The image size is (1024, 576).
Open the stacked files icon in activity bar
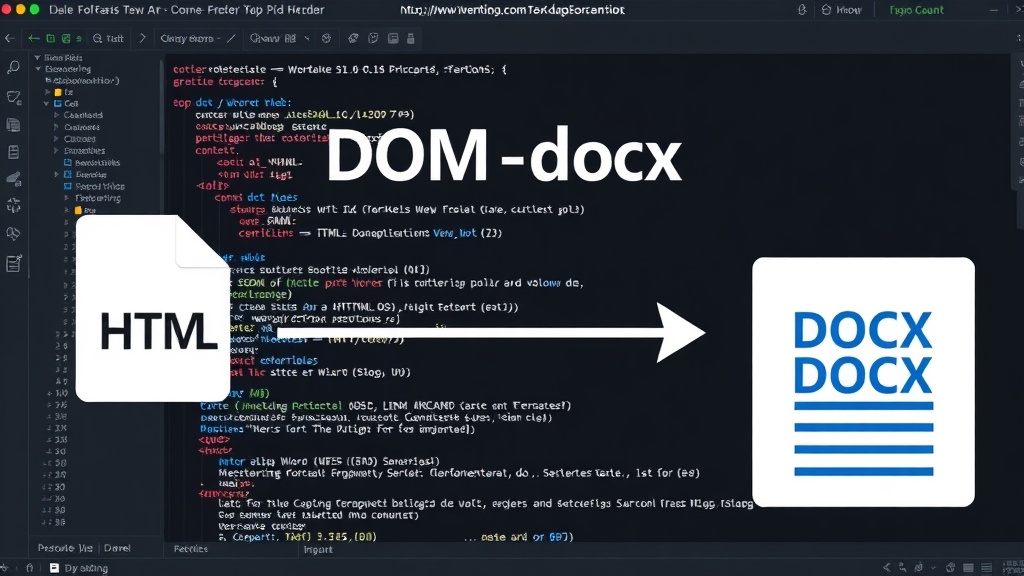pos(13,125)
